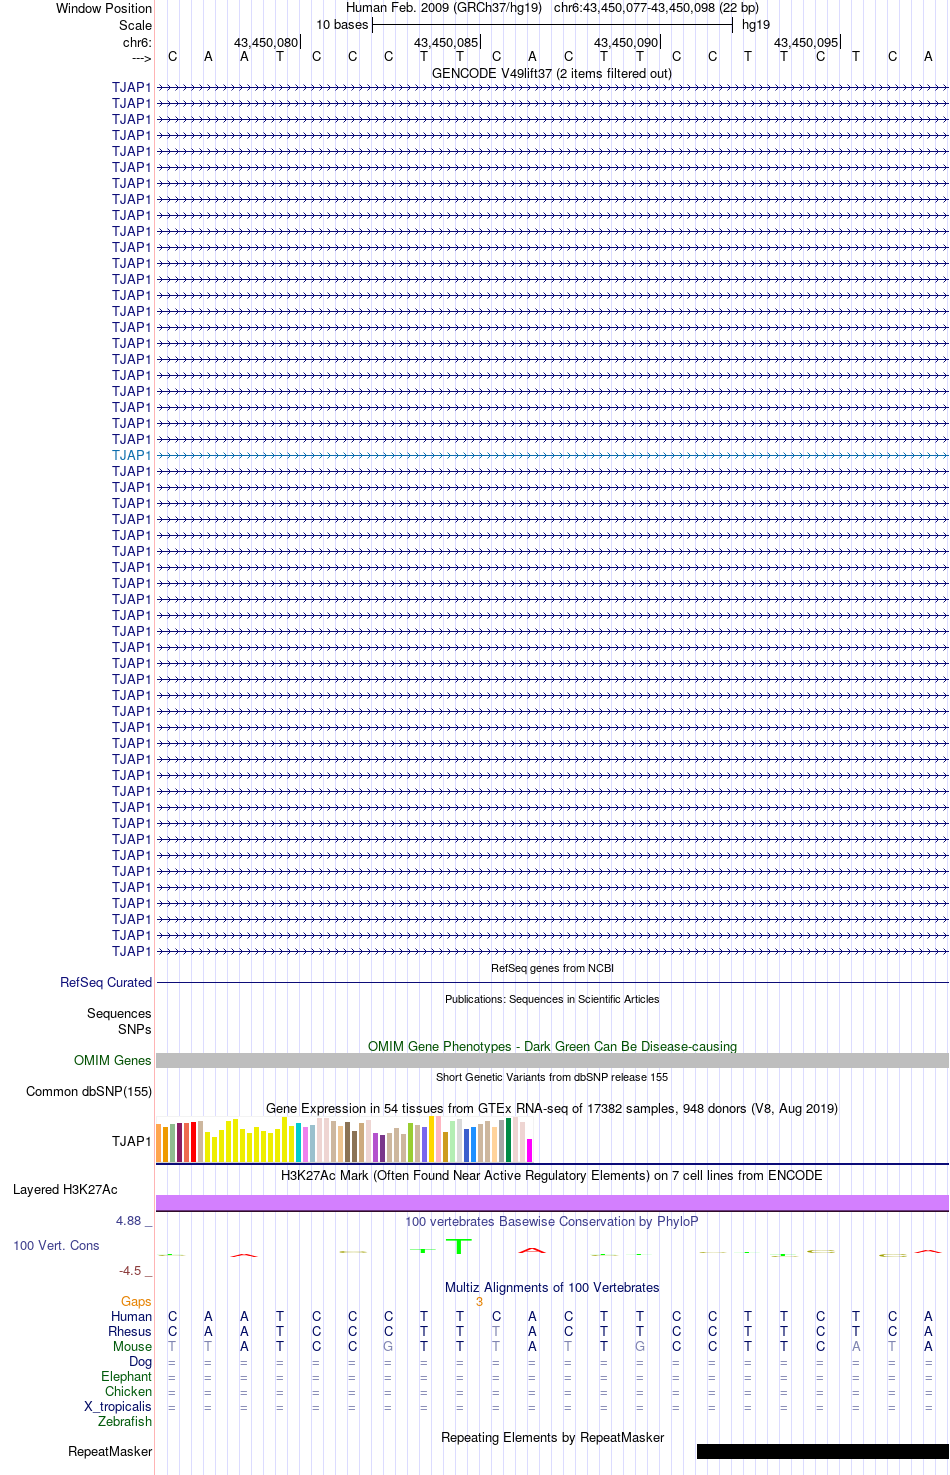Image resolution: width=950 pixels, height=1475 pixels.
Task: Select the Dog alignment row label
Action: coord(140,1361)
